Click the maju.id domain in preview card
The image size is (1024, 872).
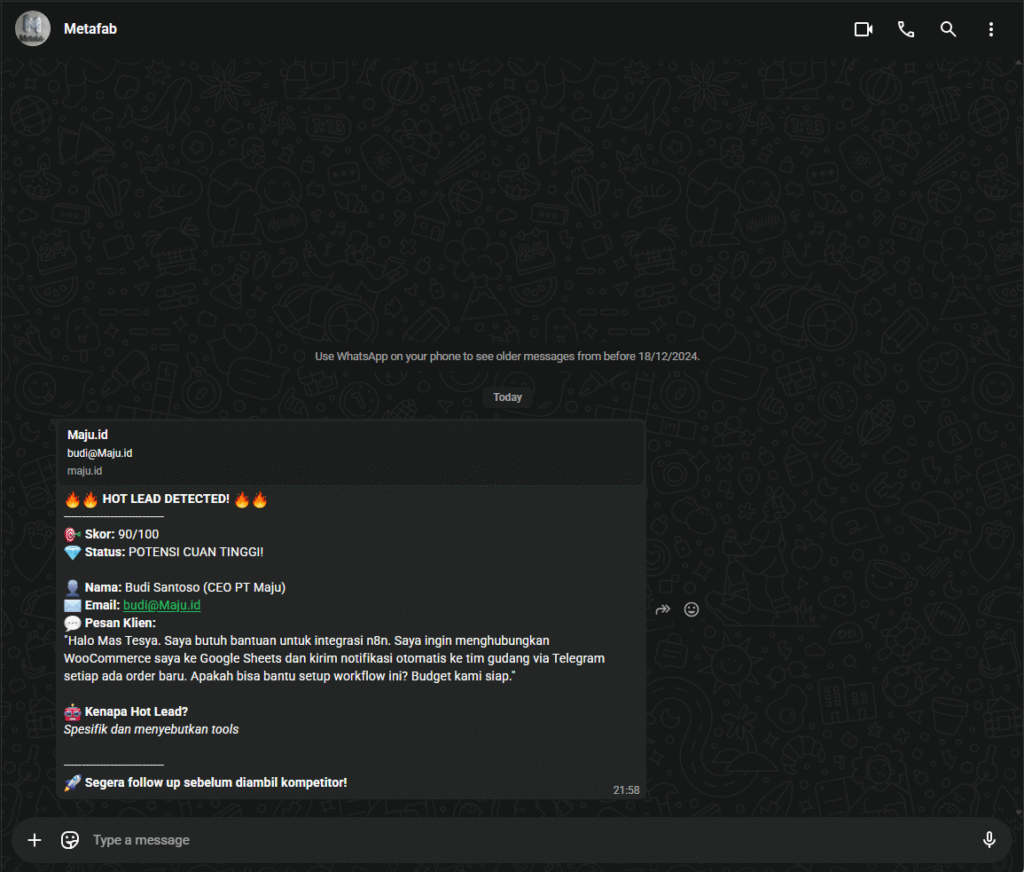85,470
